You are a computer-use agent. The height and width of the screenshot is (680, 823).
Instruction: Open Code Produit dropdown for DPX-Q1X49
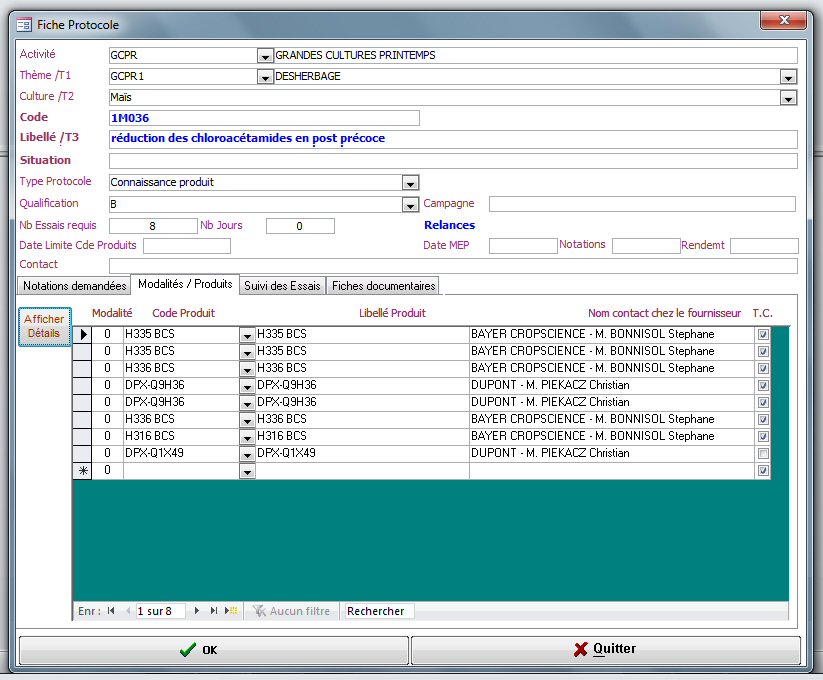pyautogui.click(x=247, y=454)
